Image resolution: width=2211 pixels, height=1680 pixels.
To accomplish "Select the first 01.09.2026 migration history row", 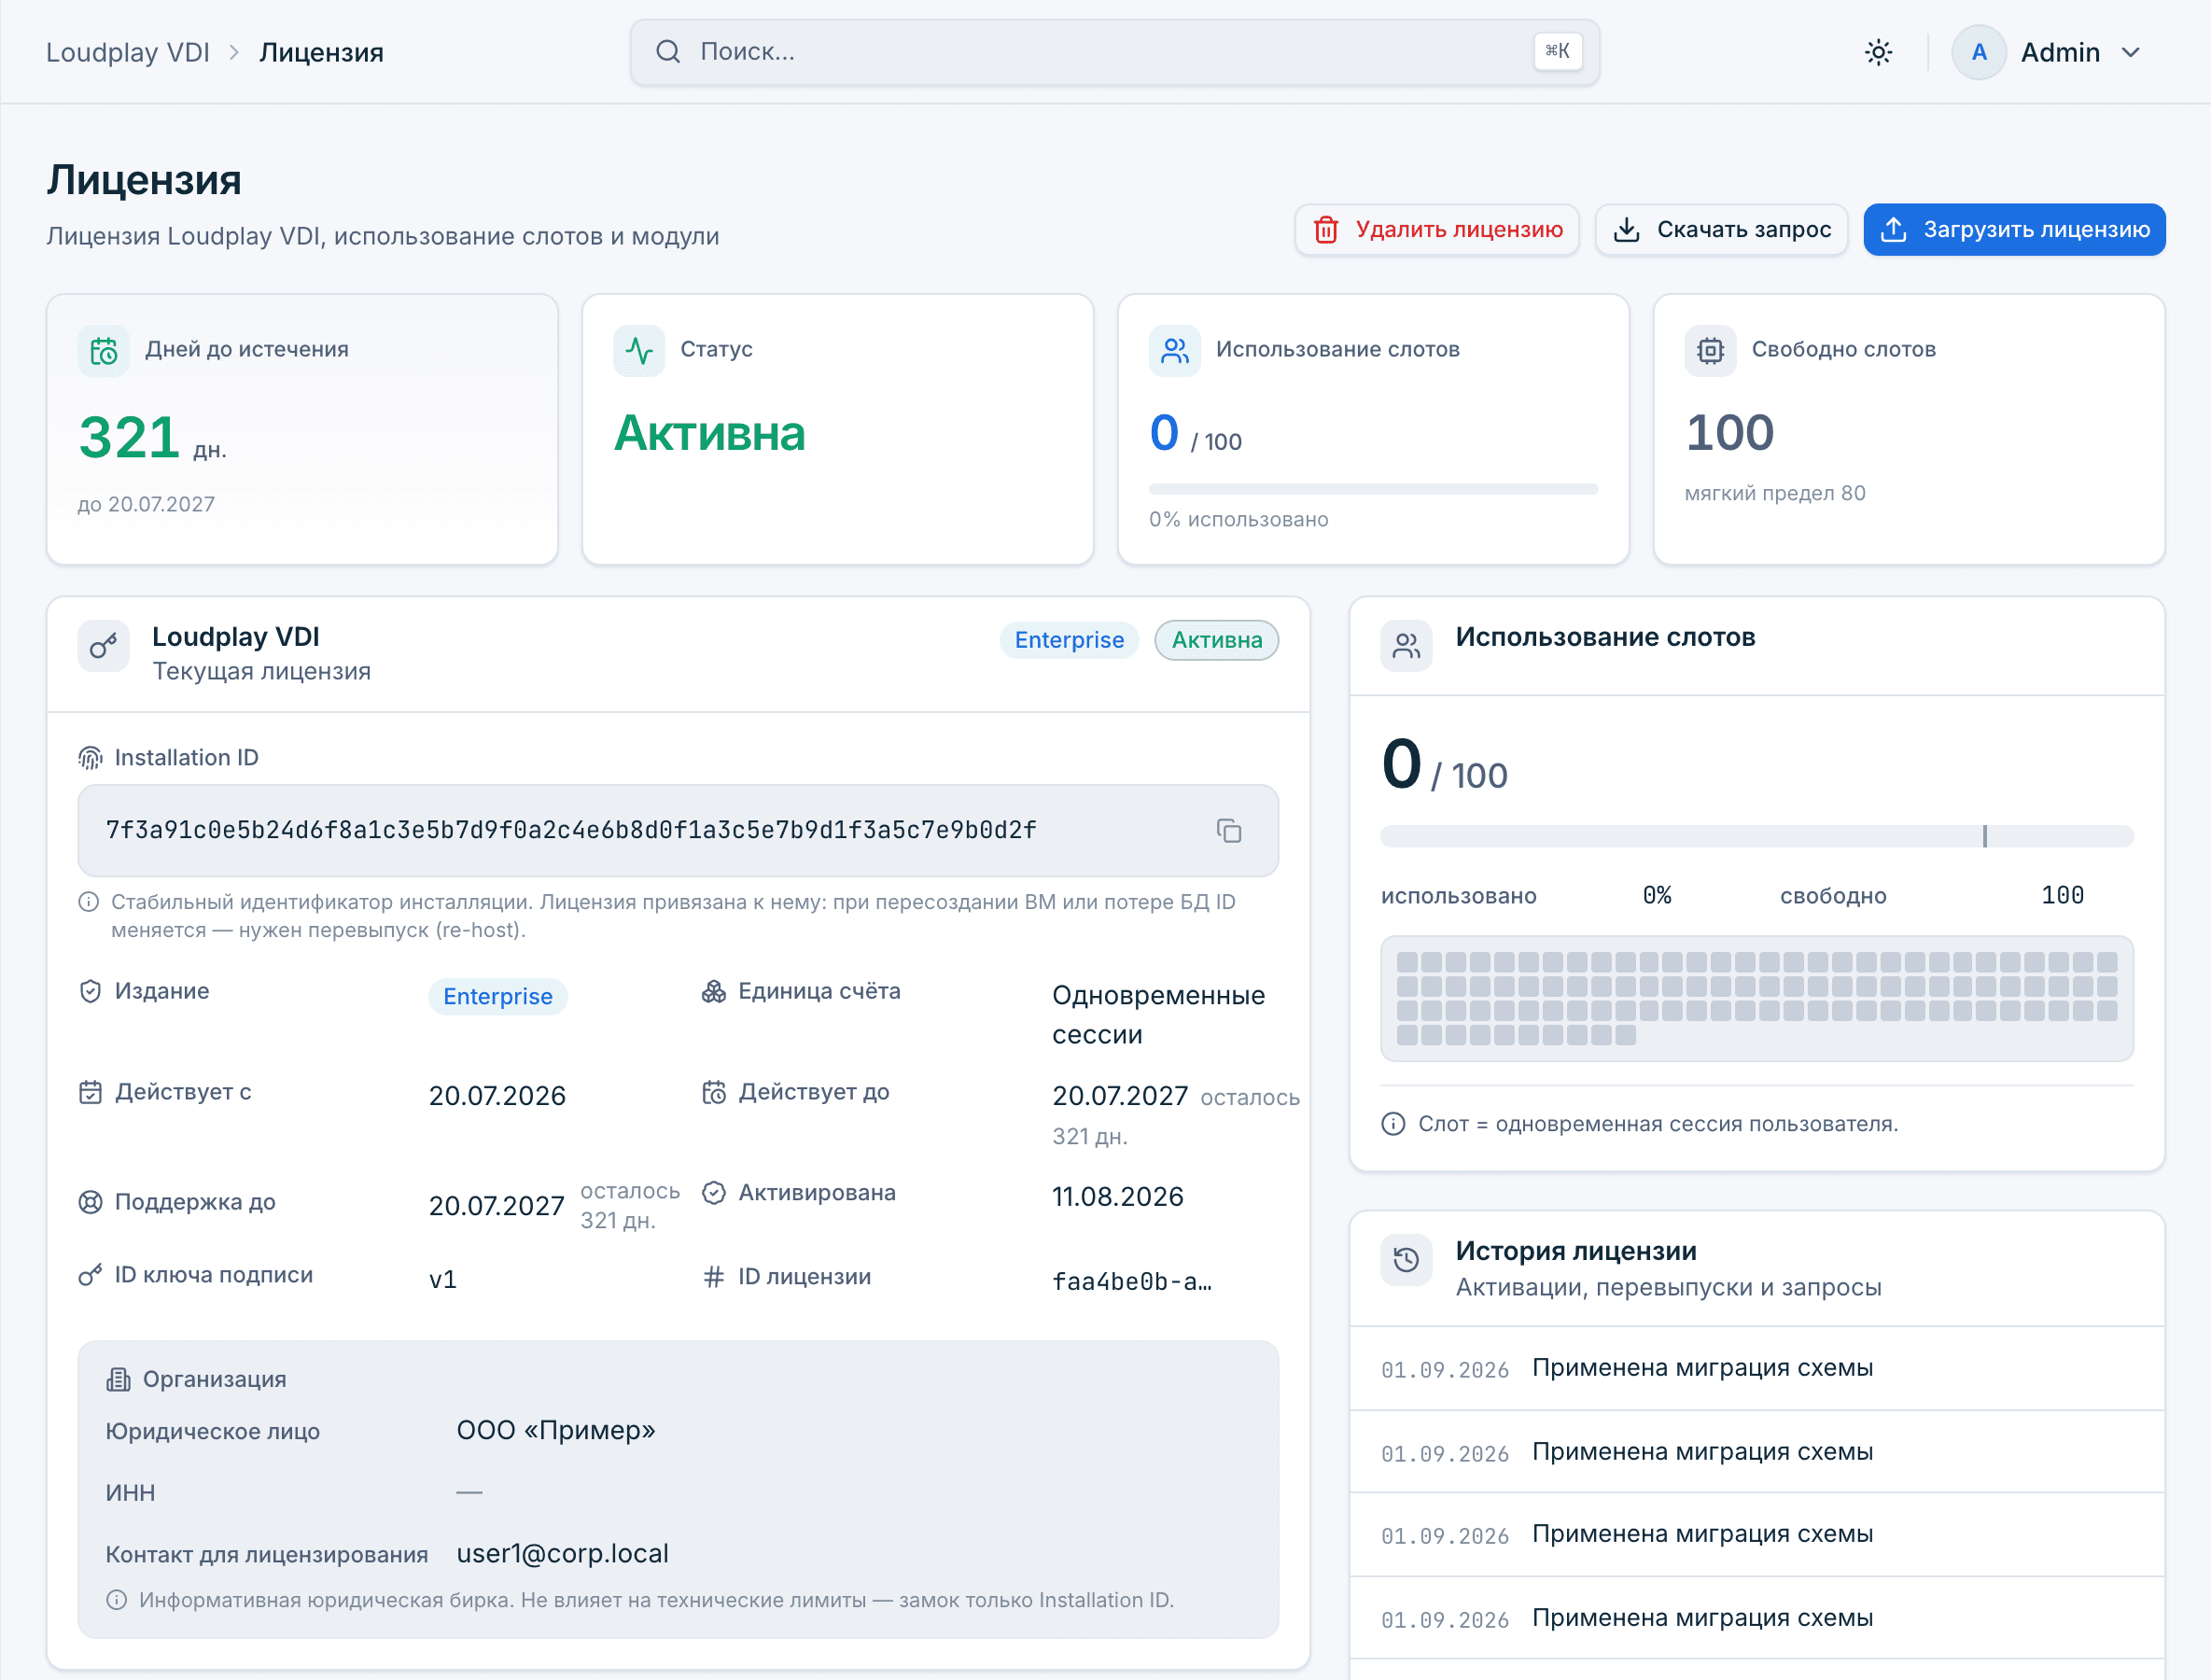I will (x=1756, y=1369).
